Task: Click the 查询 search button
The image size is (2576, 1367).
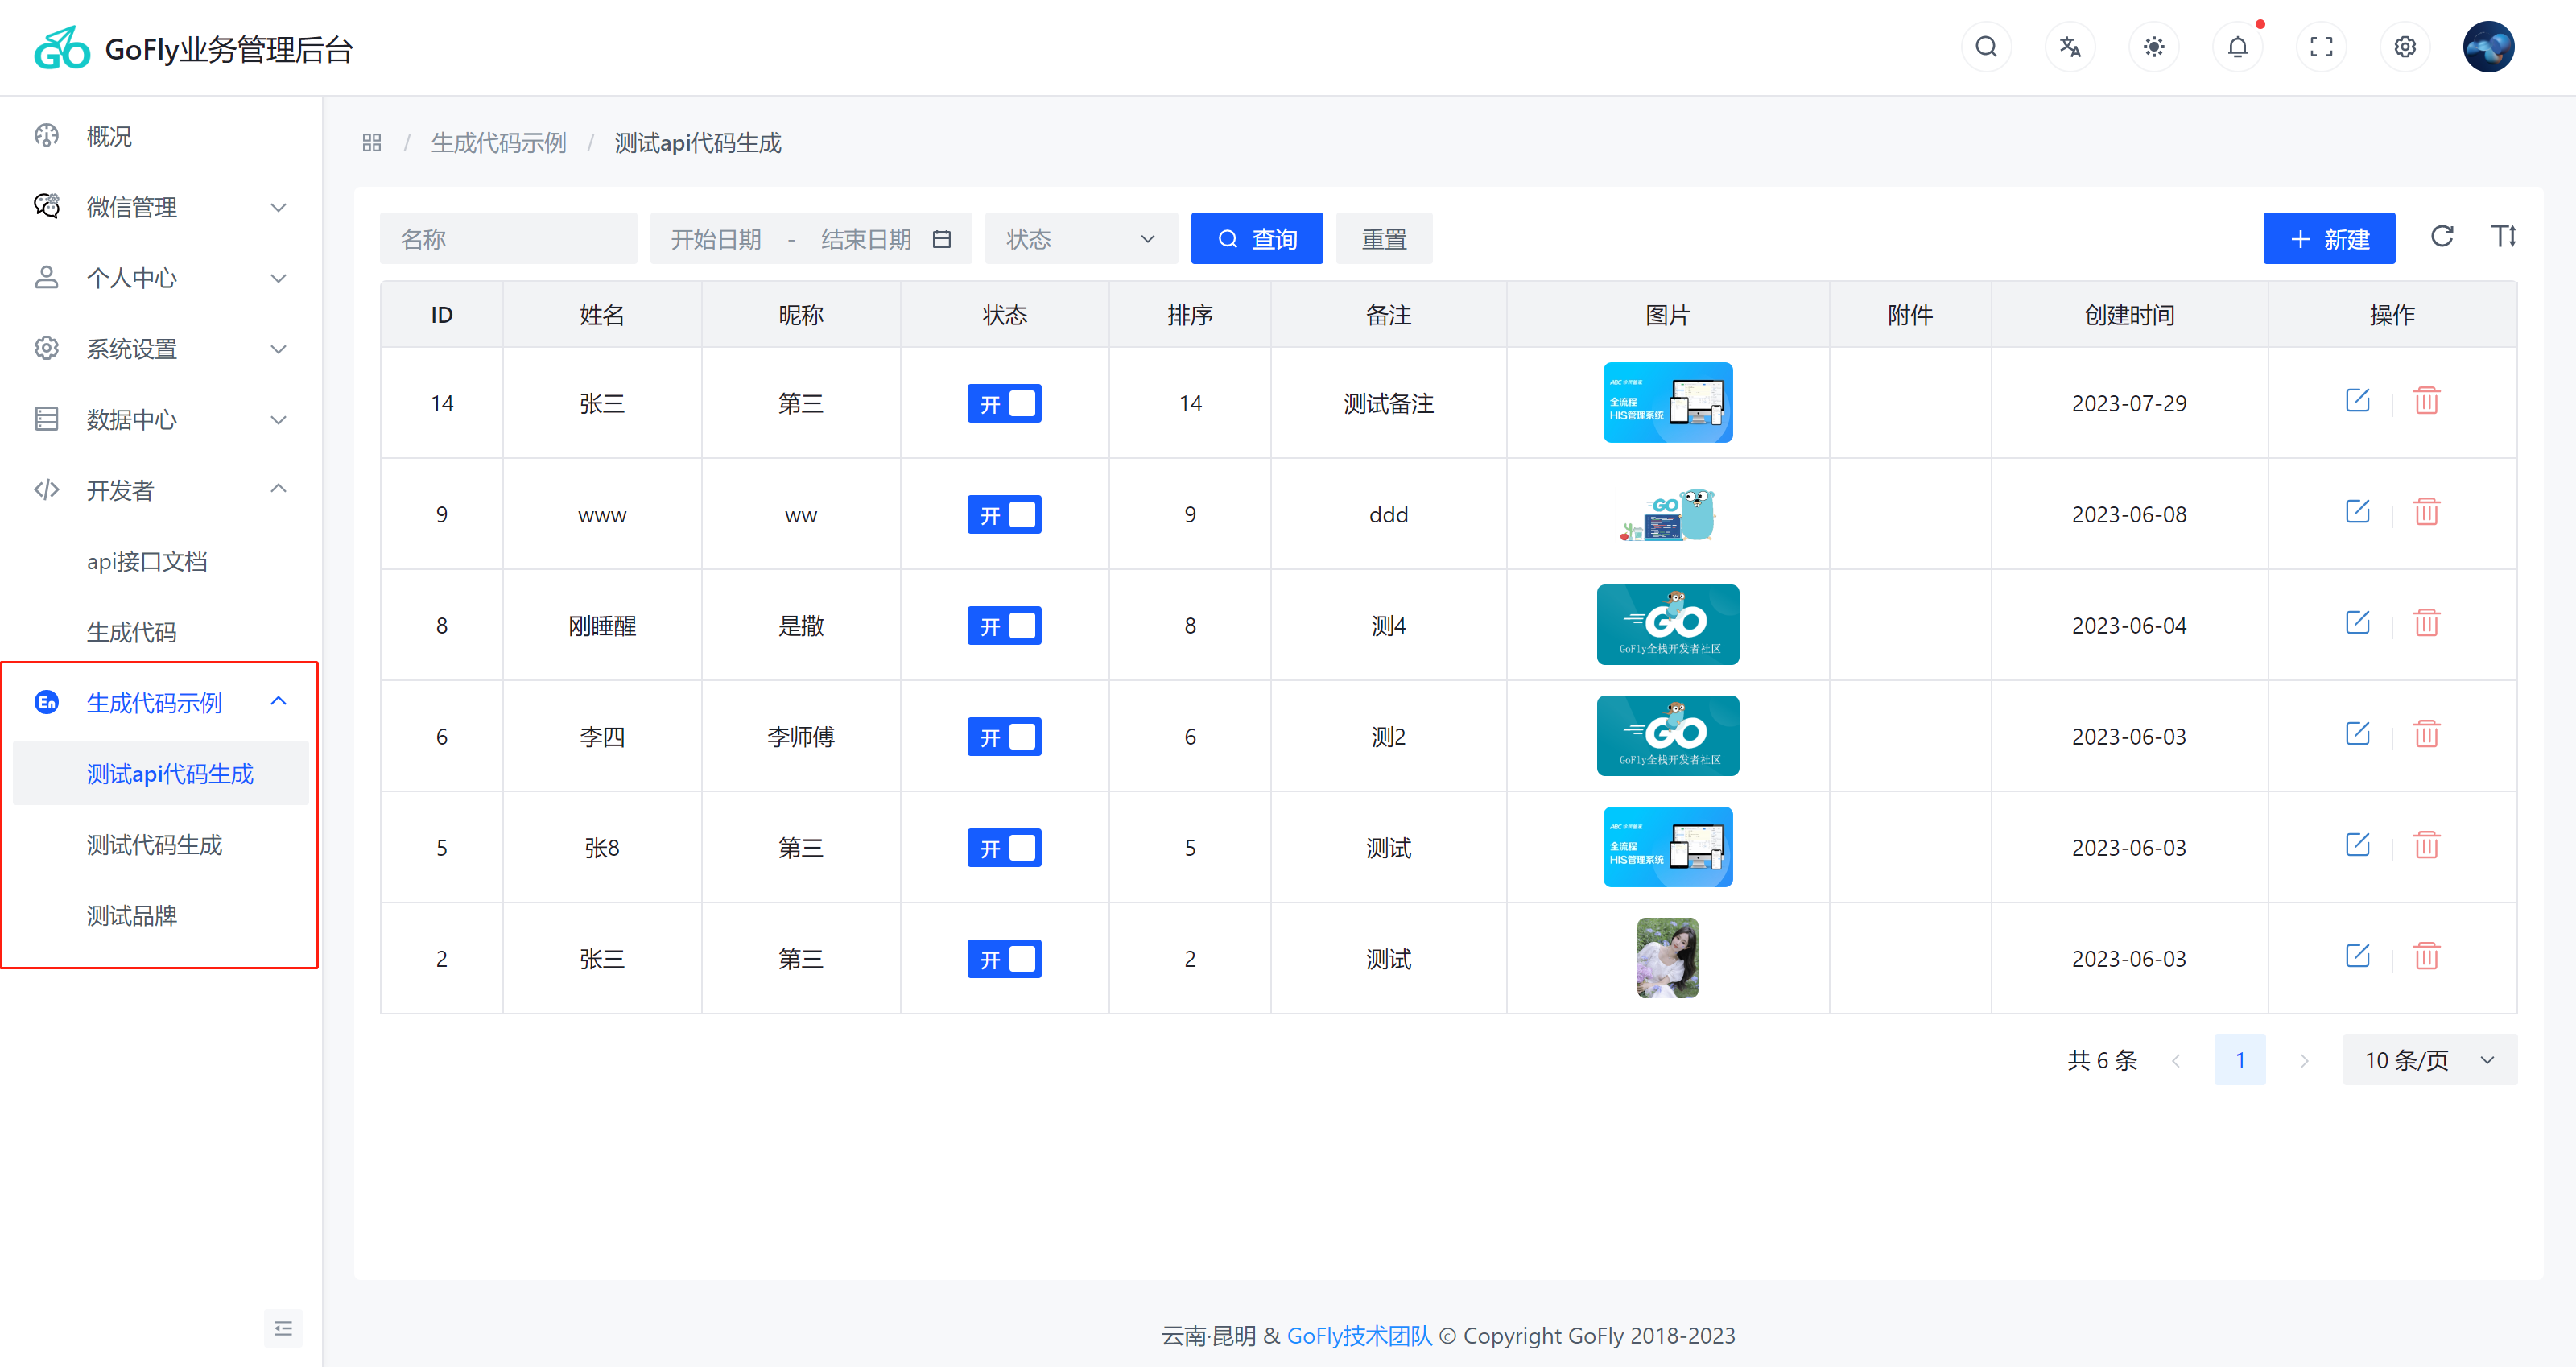Action: tap(1256, 239)
